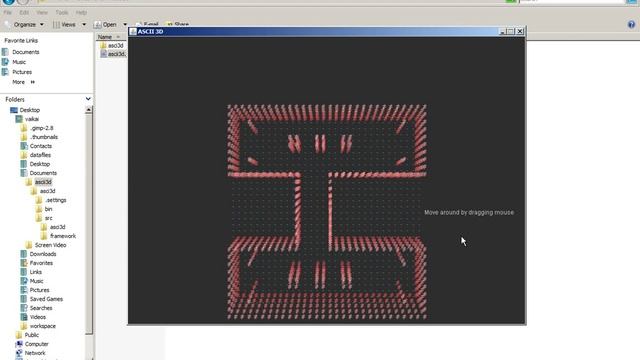Viewport: 640px width, 360px height.
Task: Click the Favorites folder icon
Action: pyautogui.click(x=24, y=263)
